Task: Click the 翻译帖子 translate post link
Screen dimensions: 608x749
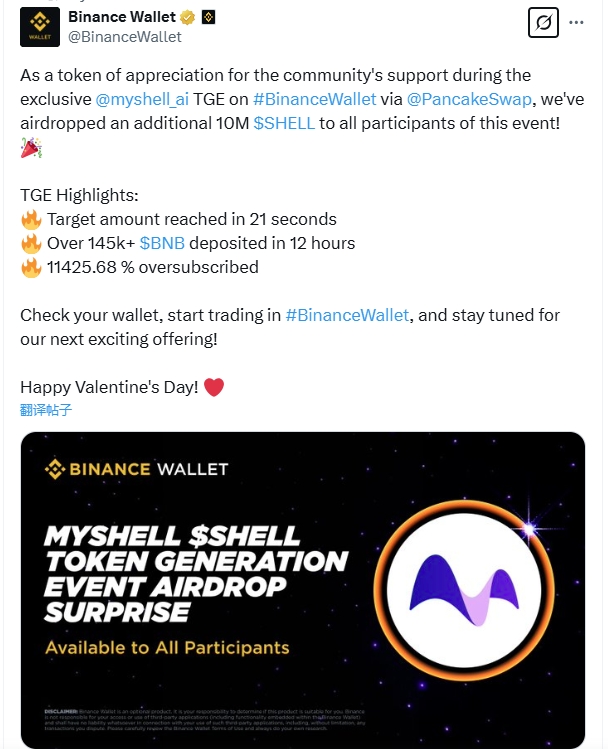Action: (46, 409)
